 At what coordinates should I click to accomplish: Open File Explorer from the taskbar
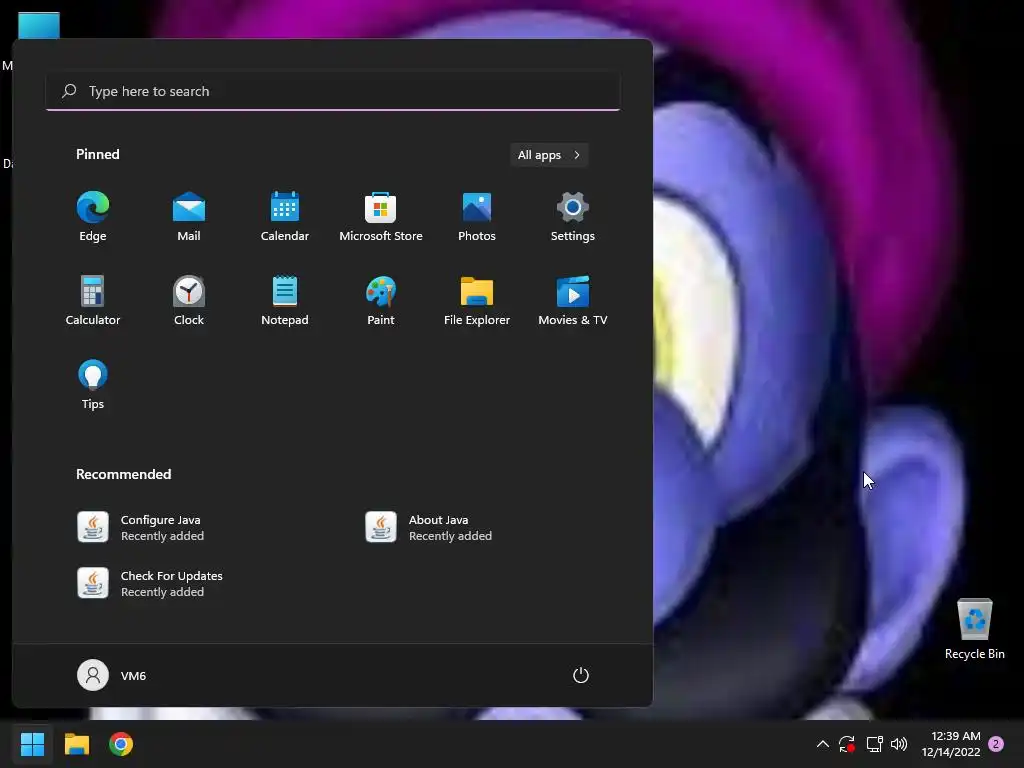coord(76,744)
